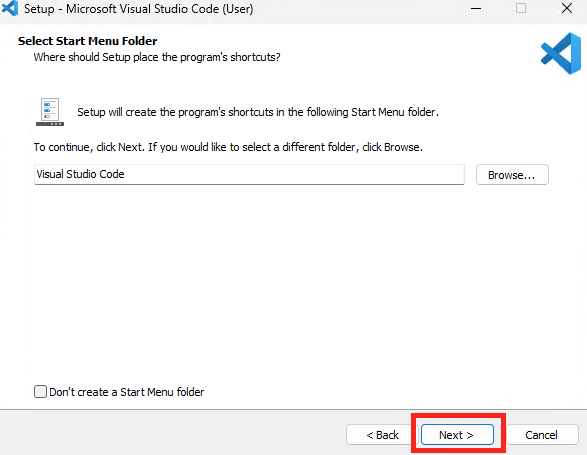The height and width of the screenshot is (455, 587).
Task: Continue setup with the Next button
Action: point(457,435)
